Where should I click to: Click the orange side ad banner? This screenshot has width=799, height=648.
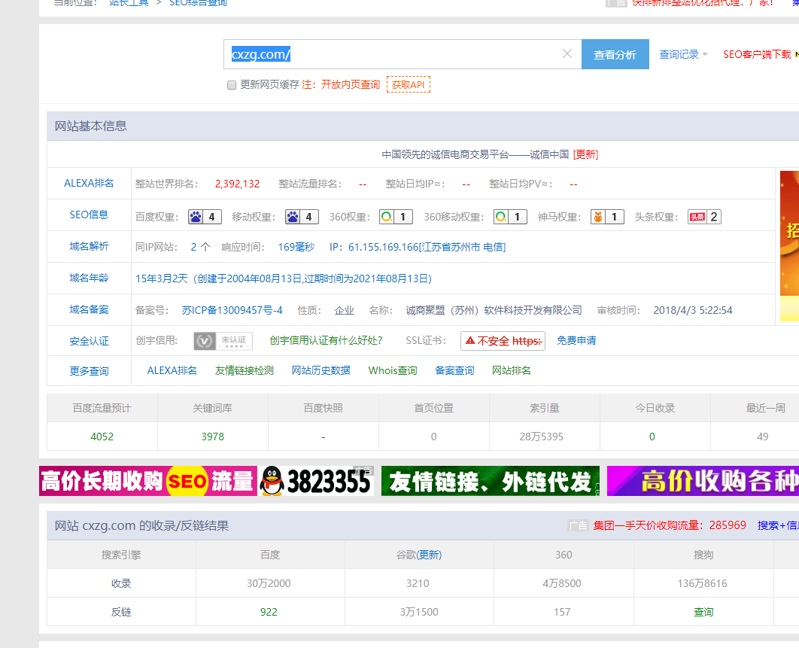coord(789,246)
